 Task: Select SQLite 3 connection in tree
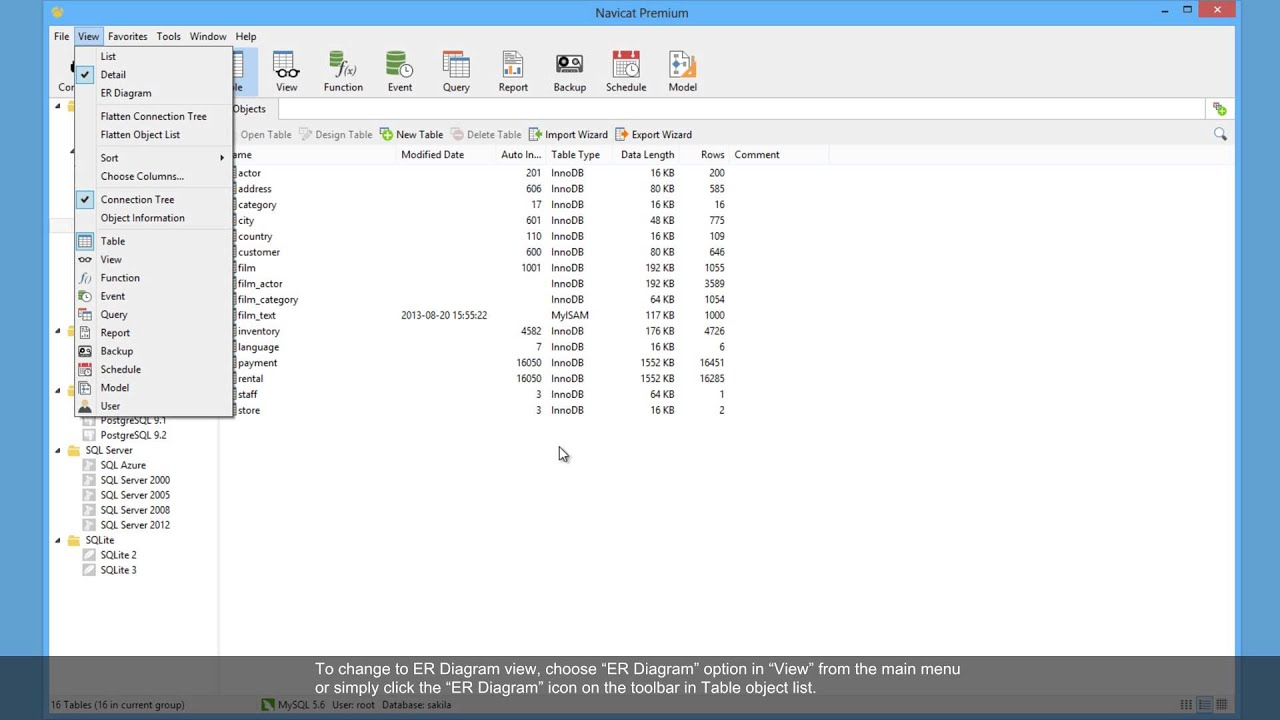(118, 570)
